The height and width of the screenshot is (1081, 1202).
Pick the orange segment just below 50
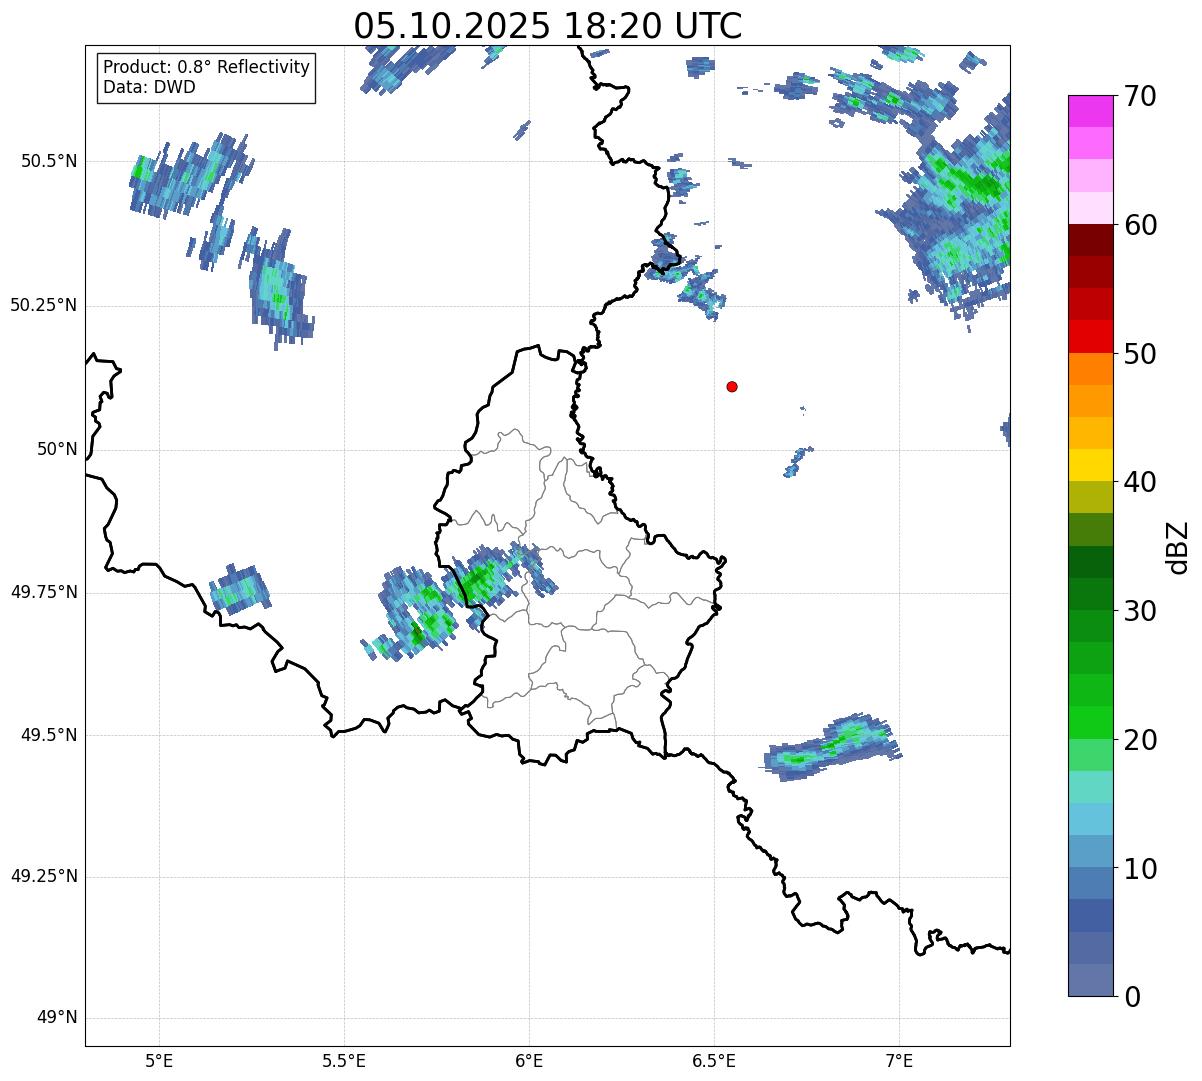(x=1090, y=369)
